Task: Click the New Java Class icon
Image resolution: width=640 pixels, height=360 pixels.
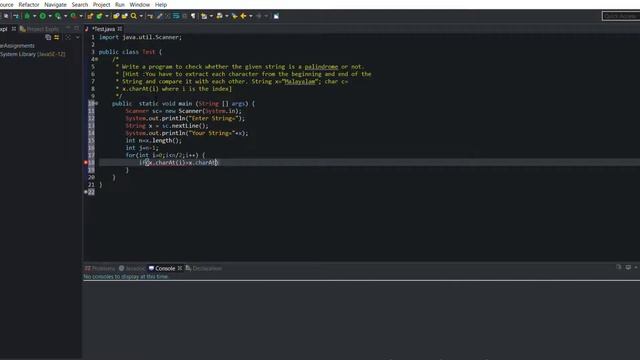Action: coord(99,16)
